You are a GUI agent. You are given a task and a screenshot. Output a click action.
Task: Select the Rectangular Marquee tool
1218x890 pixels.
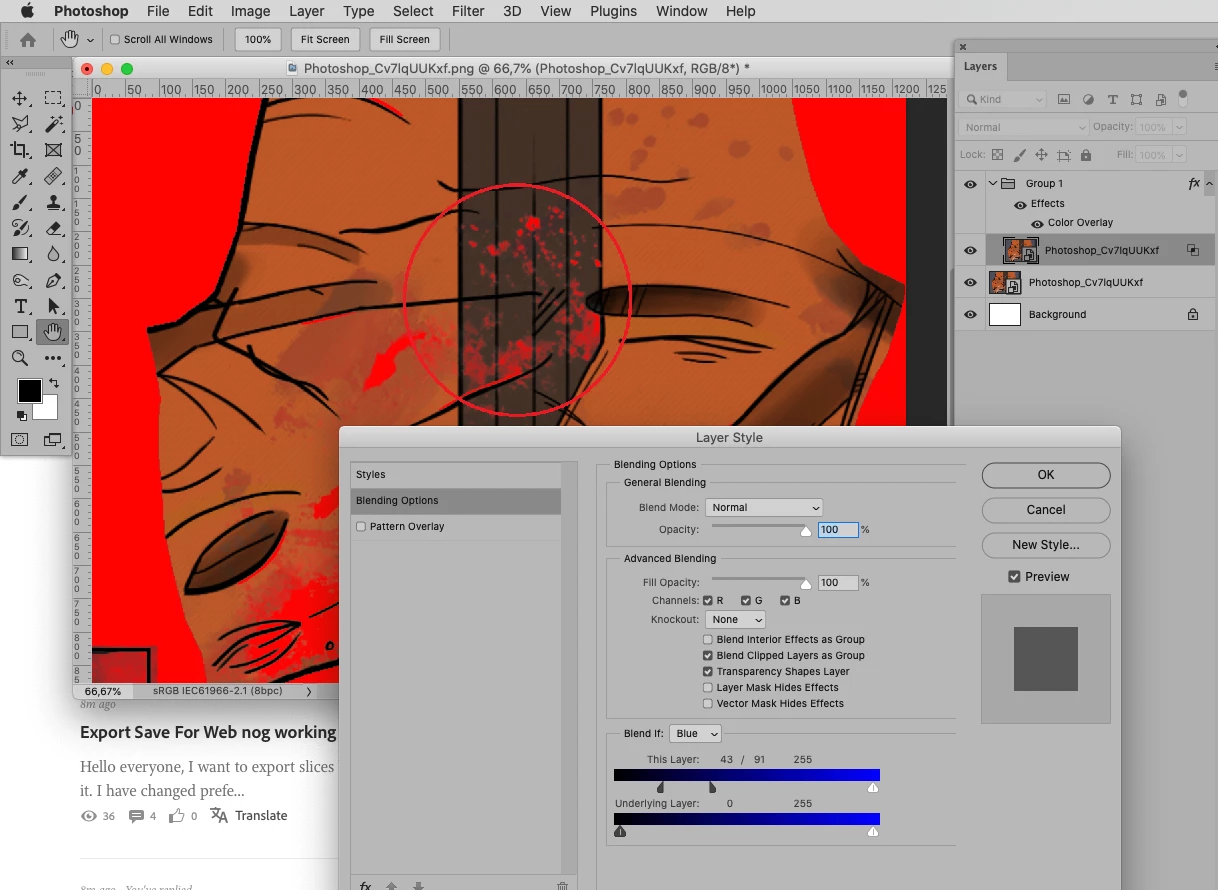pyautogui.click(x=53, y=98)
